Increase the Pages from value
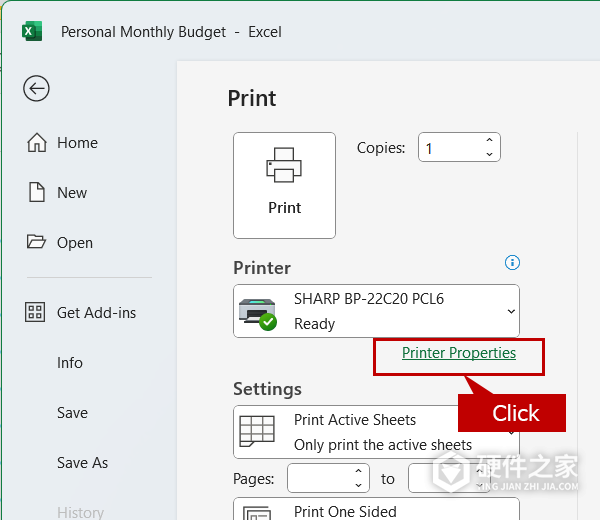600x520 pixels. (x=359, y=471)
